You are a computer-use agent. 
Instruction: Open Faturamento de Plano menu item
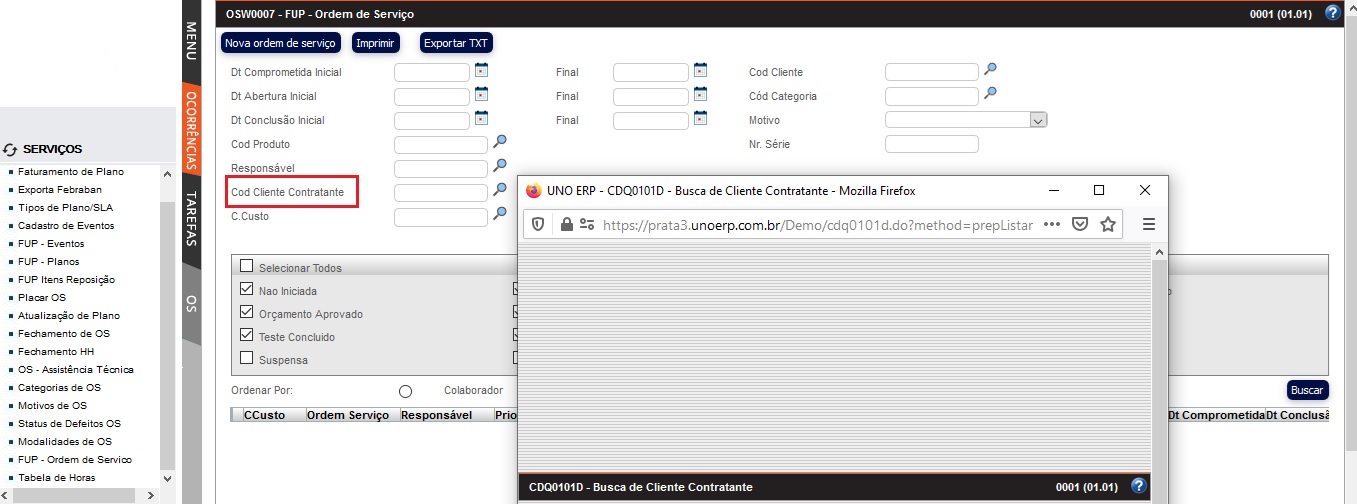[x=71, y=171]
